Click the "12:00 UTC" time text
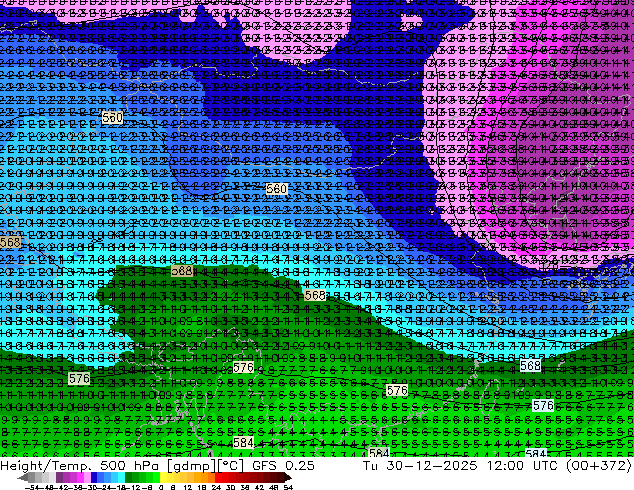 pos(524,465)
